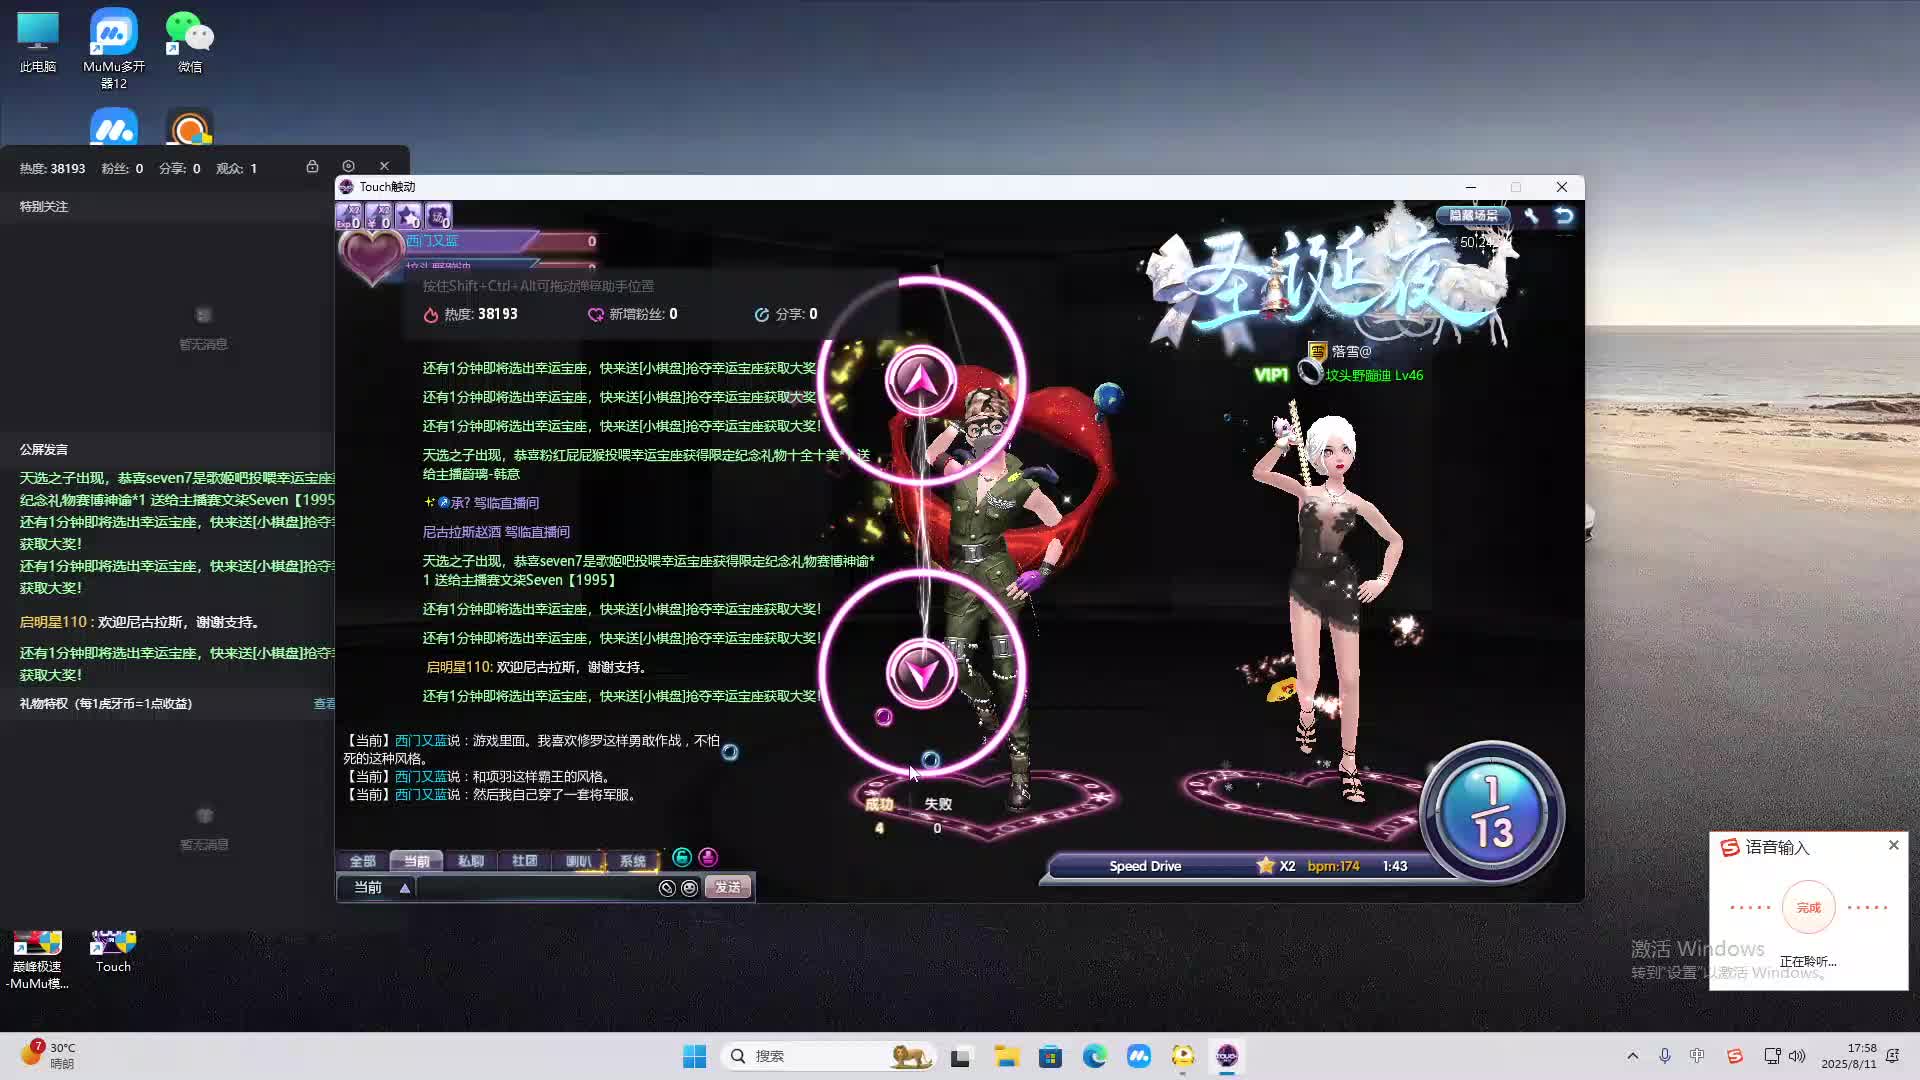Viewport: 1920px width, 1080px height.
Task: Switch to the 全部 chat tab
Action: [x=362, y=861]
